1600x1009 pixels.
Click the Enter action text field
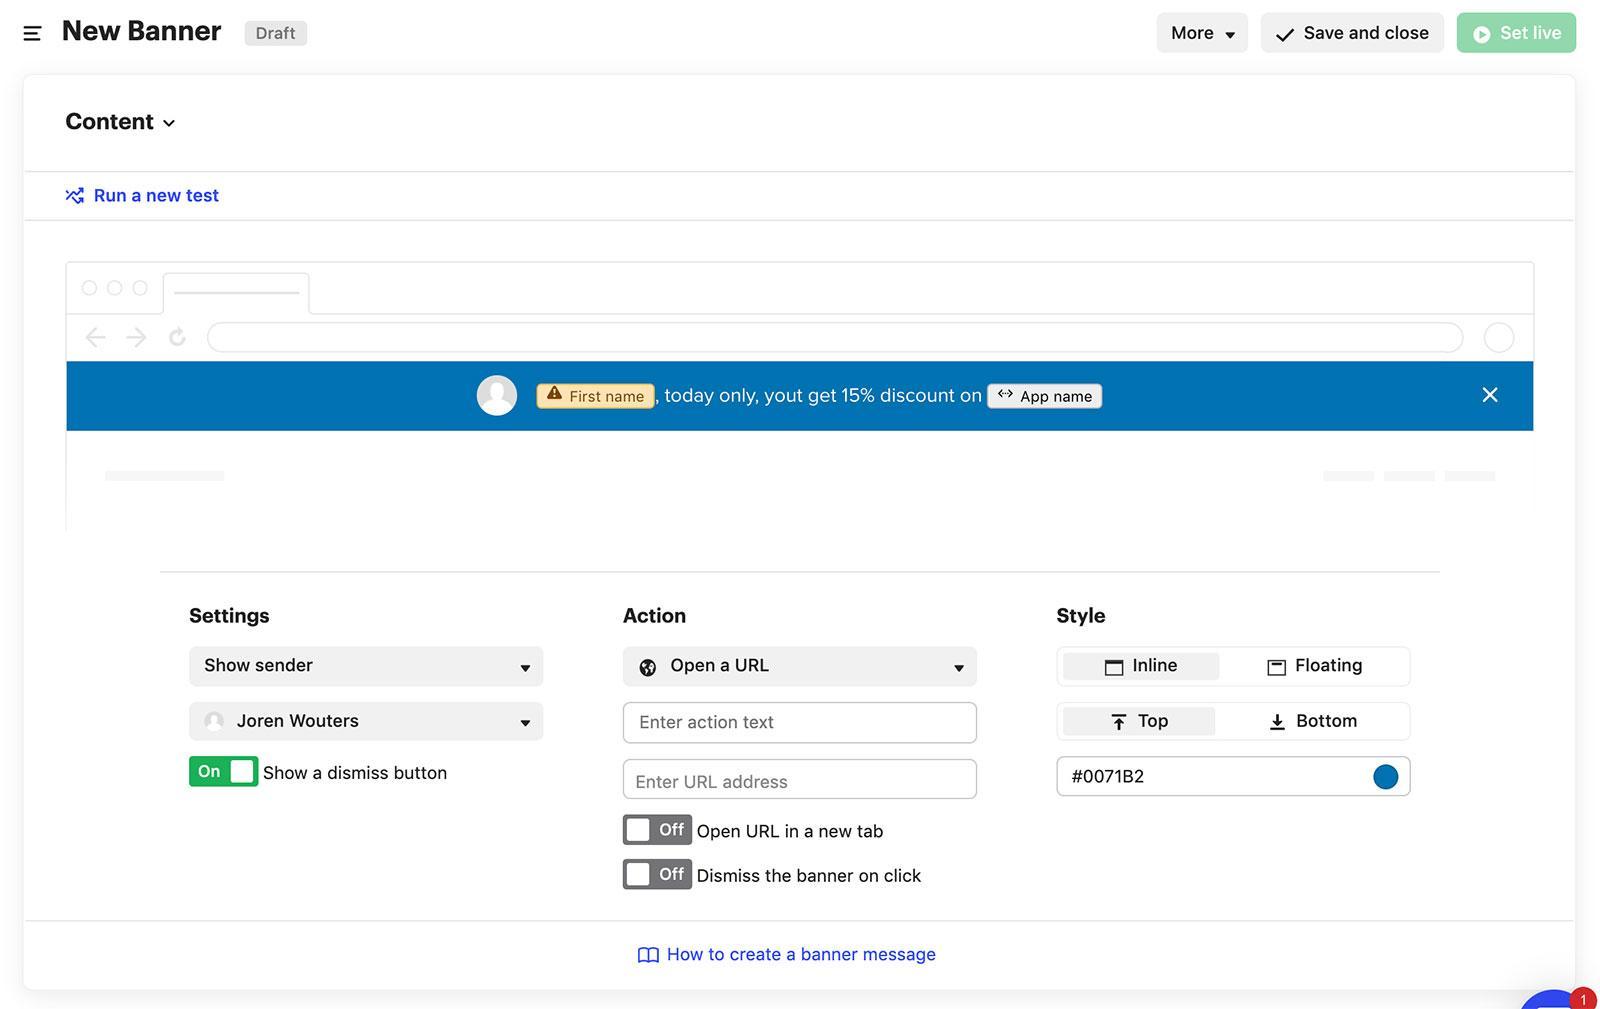click(800, 722)
